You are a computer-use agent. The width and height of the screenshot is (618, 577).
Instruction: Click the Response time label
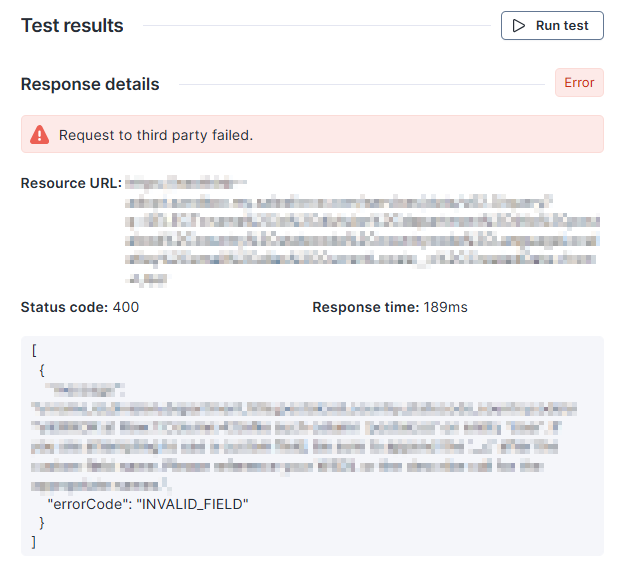click(364, 307)
